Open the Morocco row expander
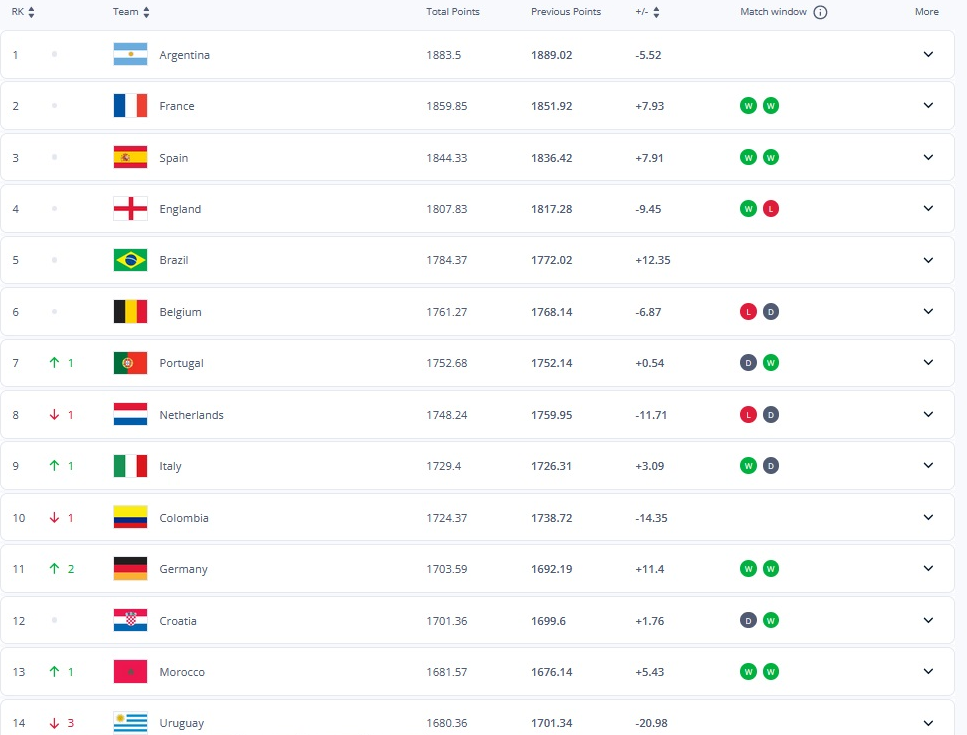The width and height of the screenshot is (967, 735). [928, 672]
